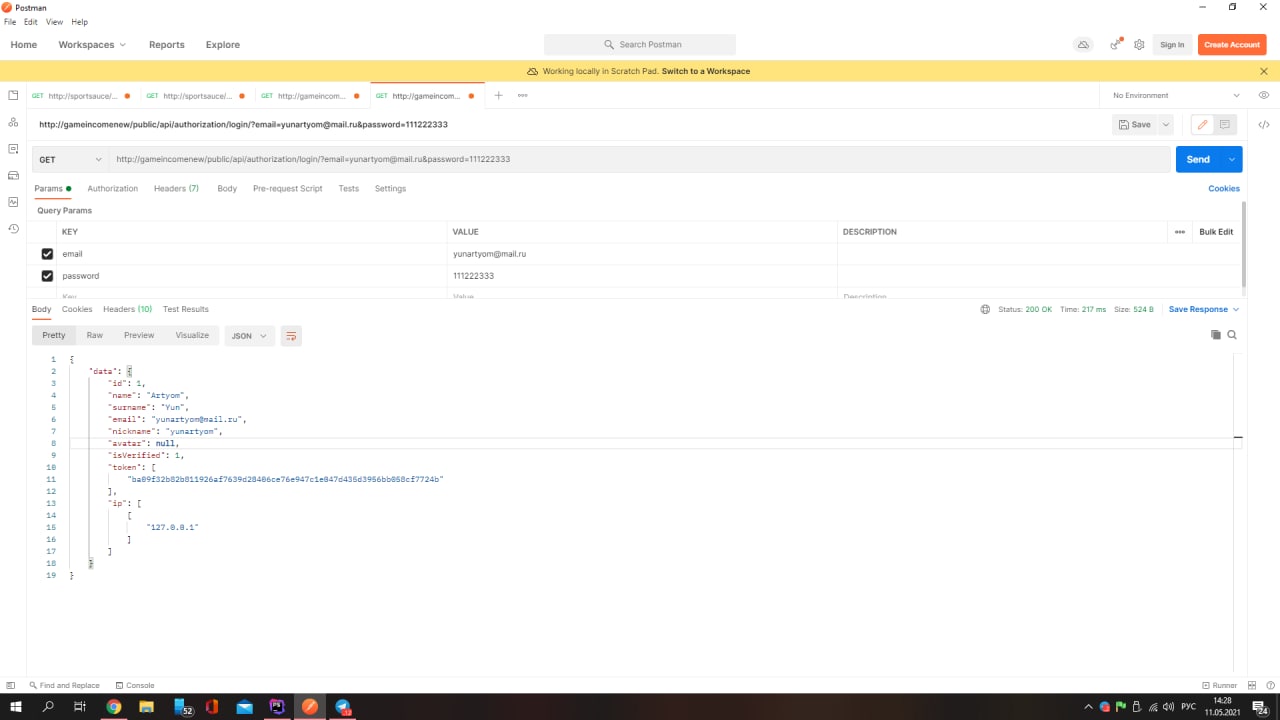This screenshot has height=720, width=1280.
Task: Open the help icon in status bar
Action: (x=1271, y=685)
